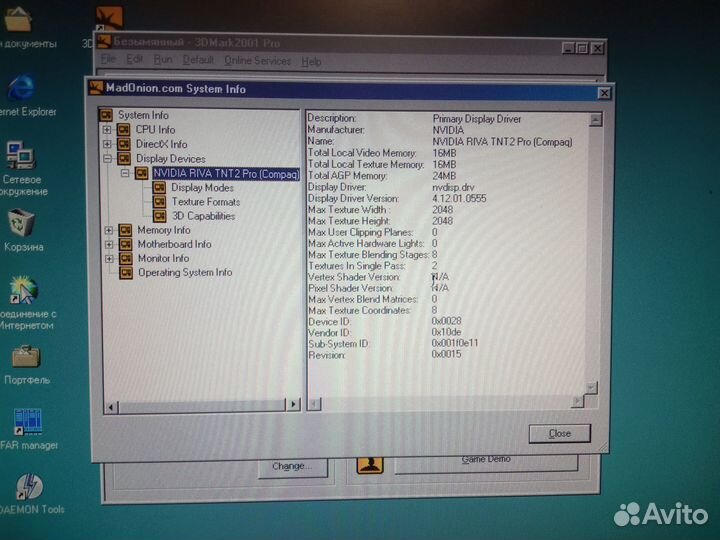Open the File menu in 3DMark2001

(x=108, y=59)
